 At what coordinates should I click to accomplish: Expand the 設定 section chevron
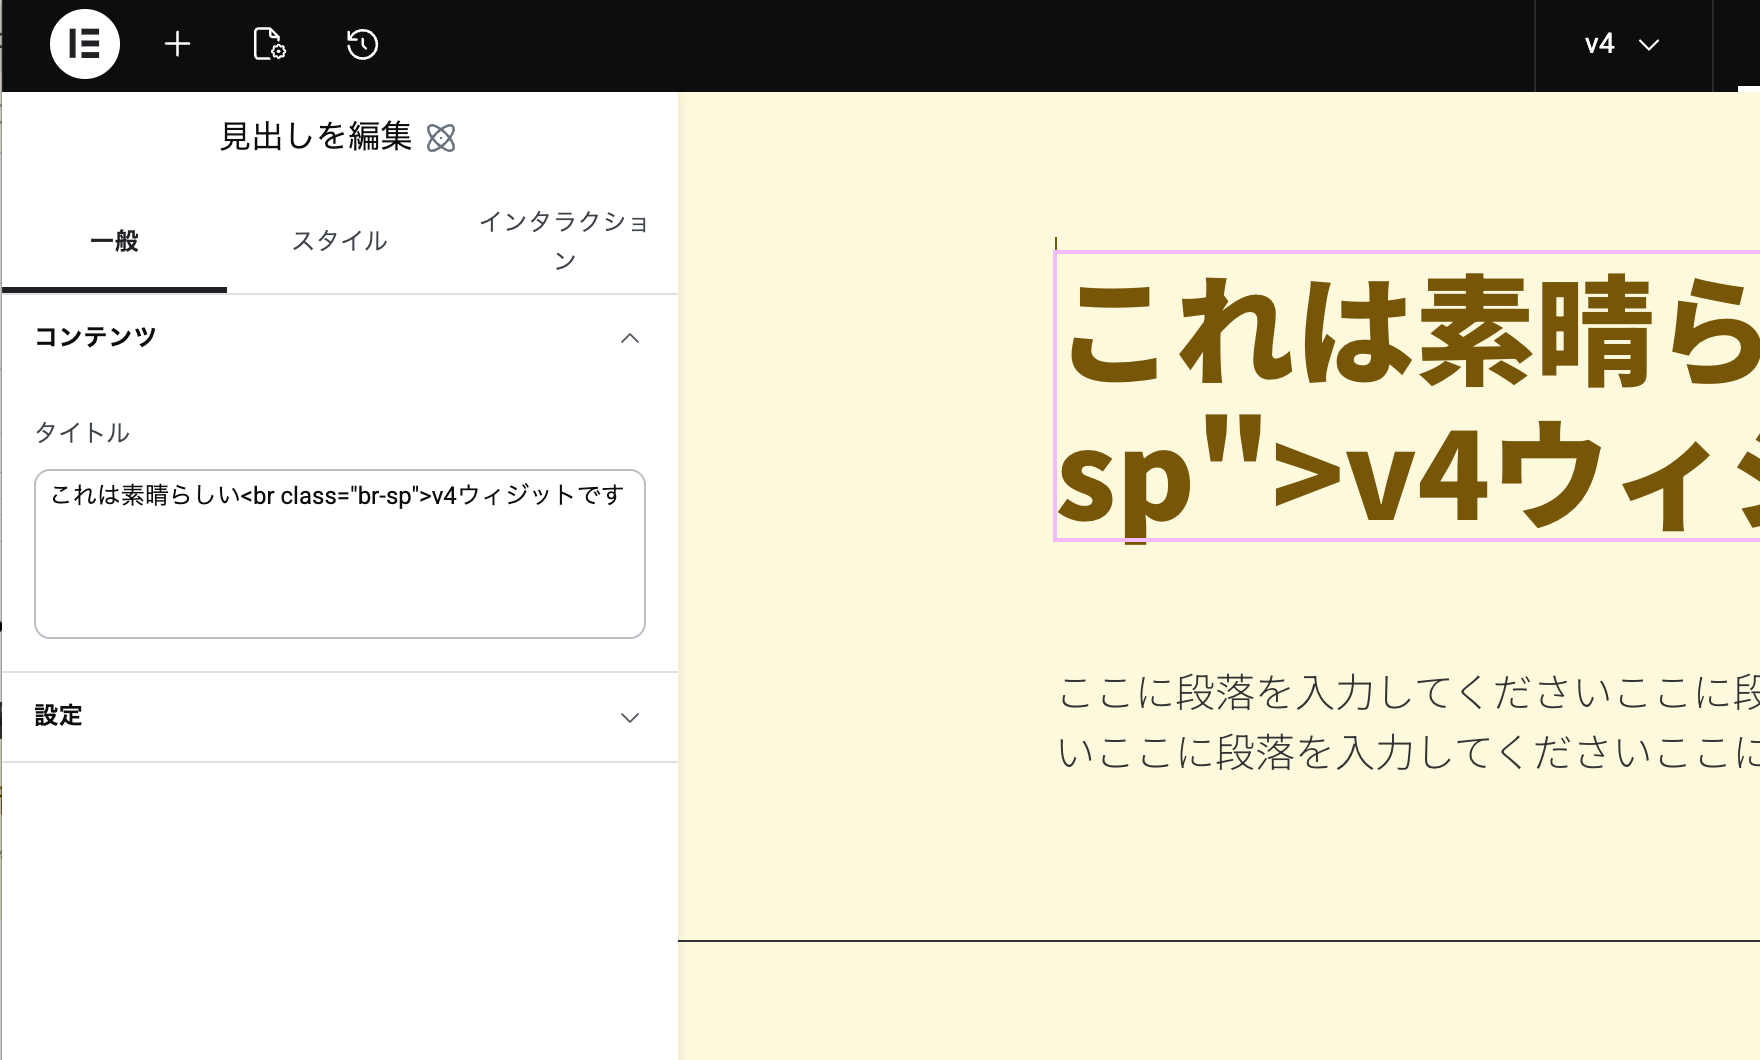click(629, 717)
